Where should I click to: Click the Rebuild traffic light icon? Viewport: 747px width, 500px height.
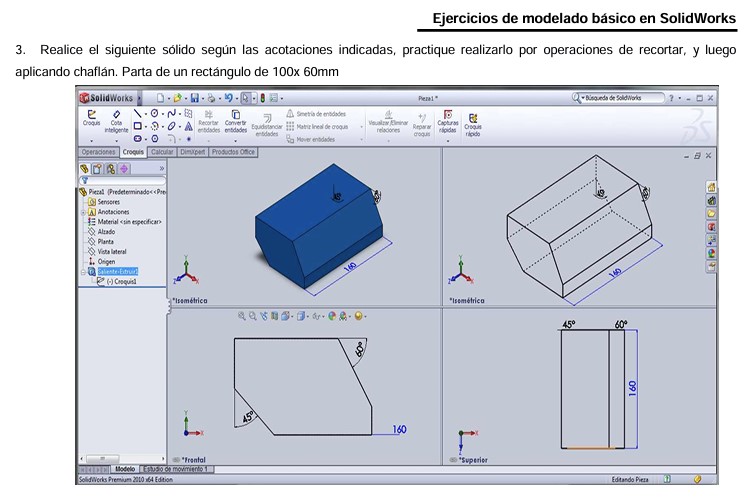coord(262,98)
